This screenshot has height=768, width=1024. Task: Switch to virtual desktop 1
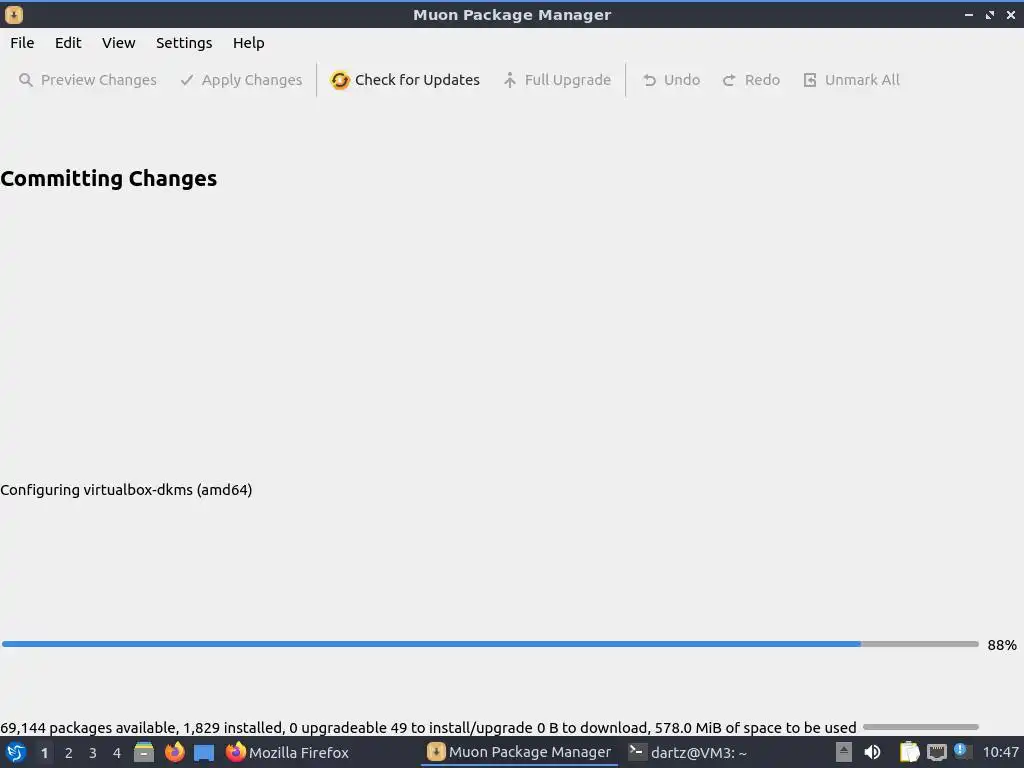(44, 753)
